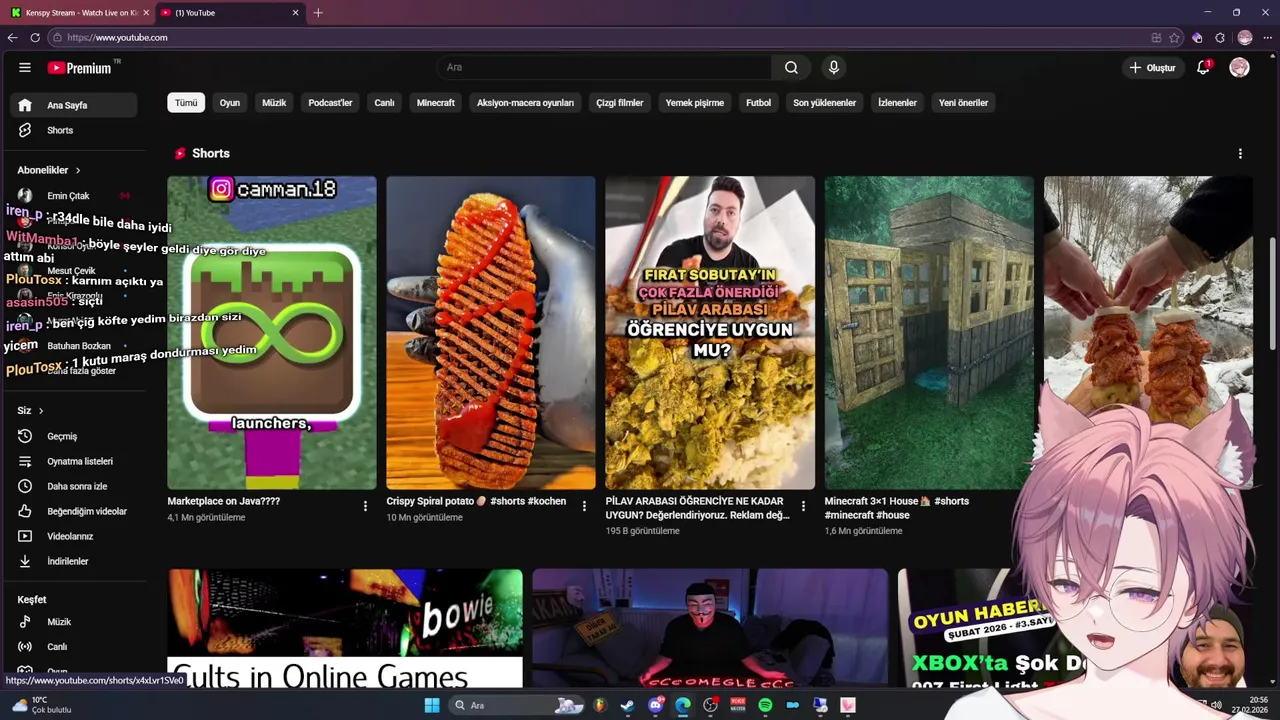The image size is (1280, 720).
Task: Select Son yüklenenler chip
Action: tap(825, 102)
